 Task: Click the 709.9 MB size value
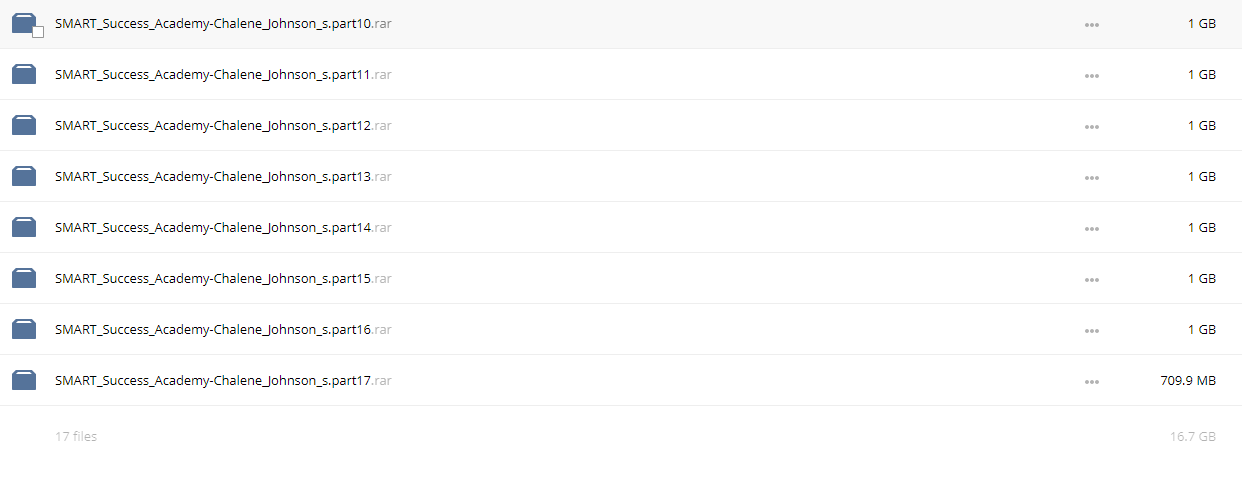point(1188,381)
